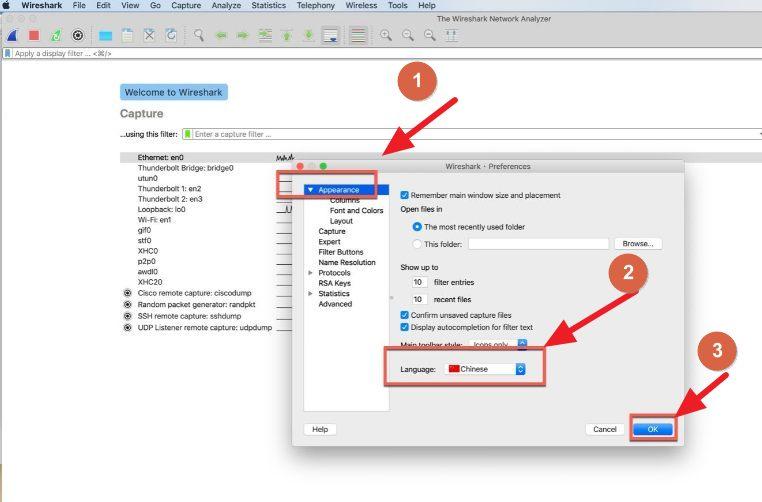
Task: Click the resize columns toolbar icon
Action: click(x=452, y=35)
